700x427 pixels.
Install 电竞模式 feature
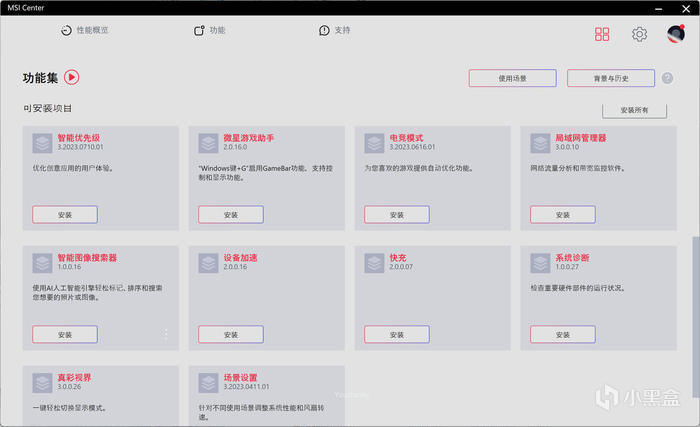point(397,215)
